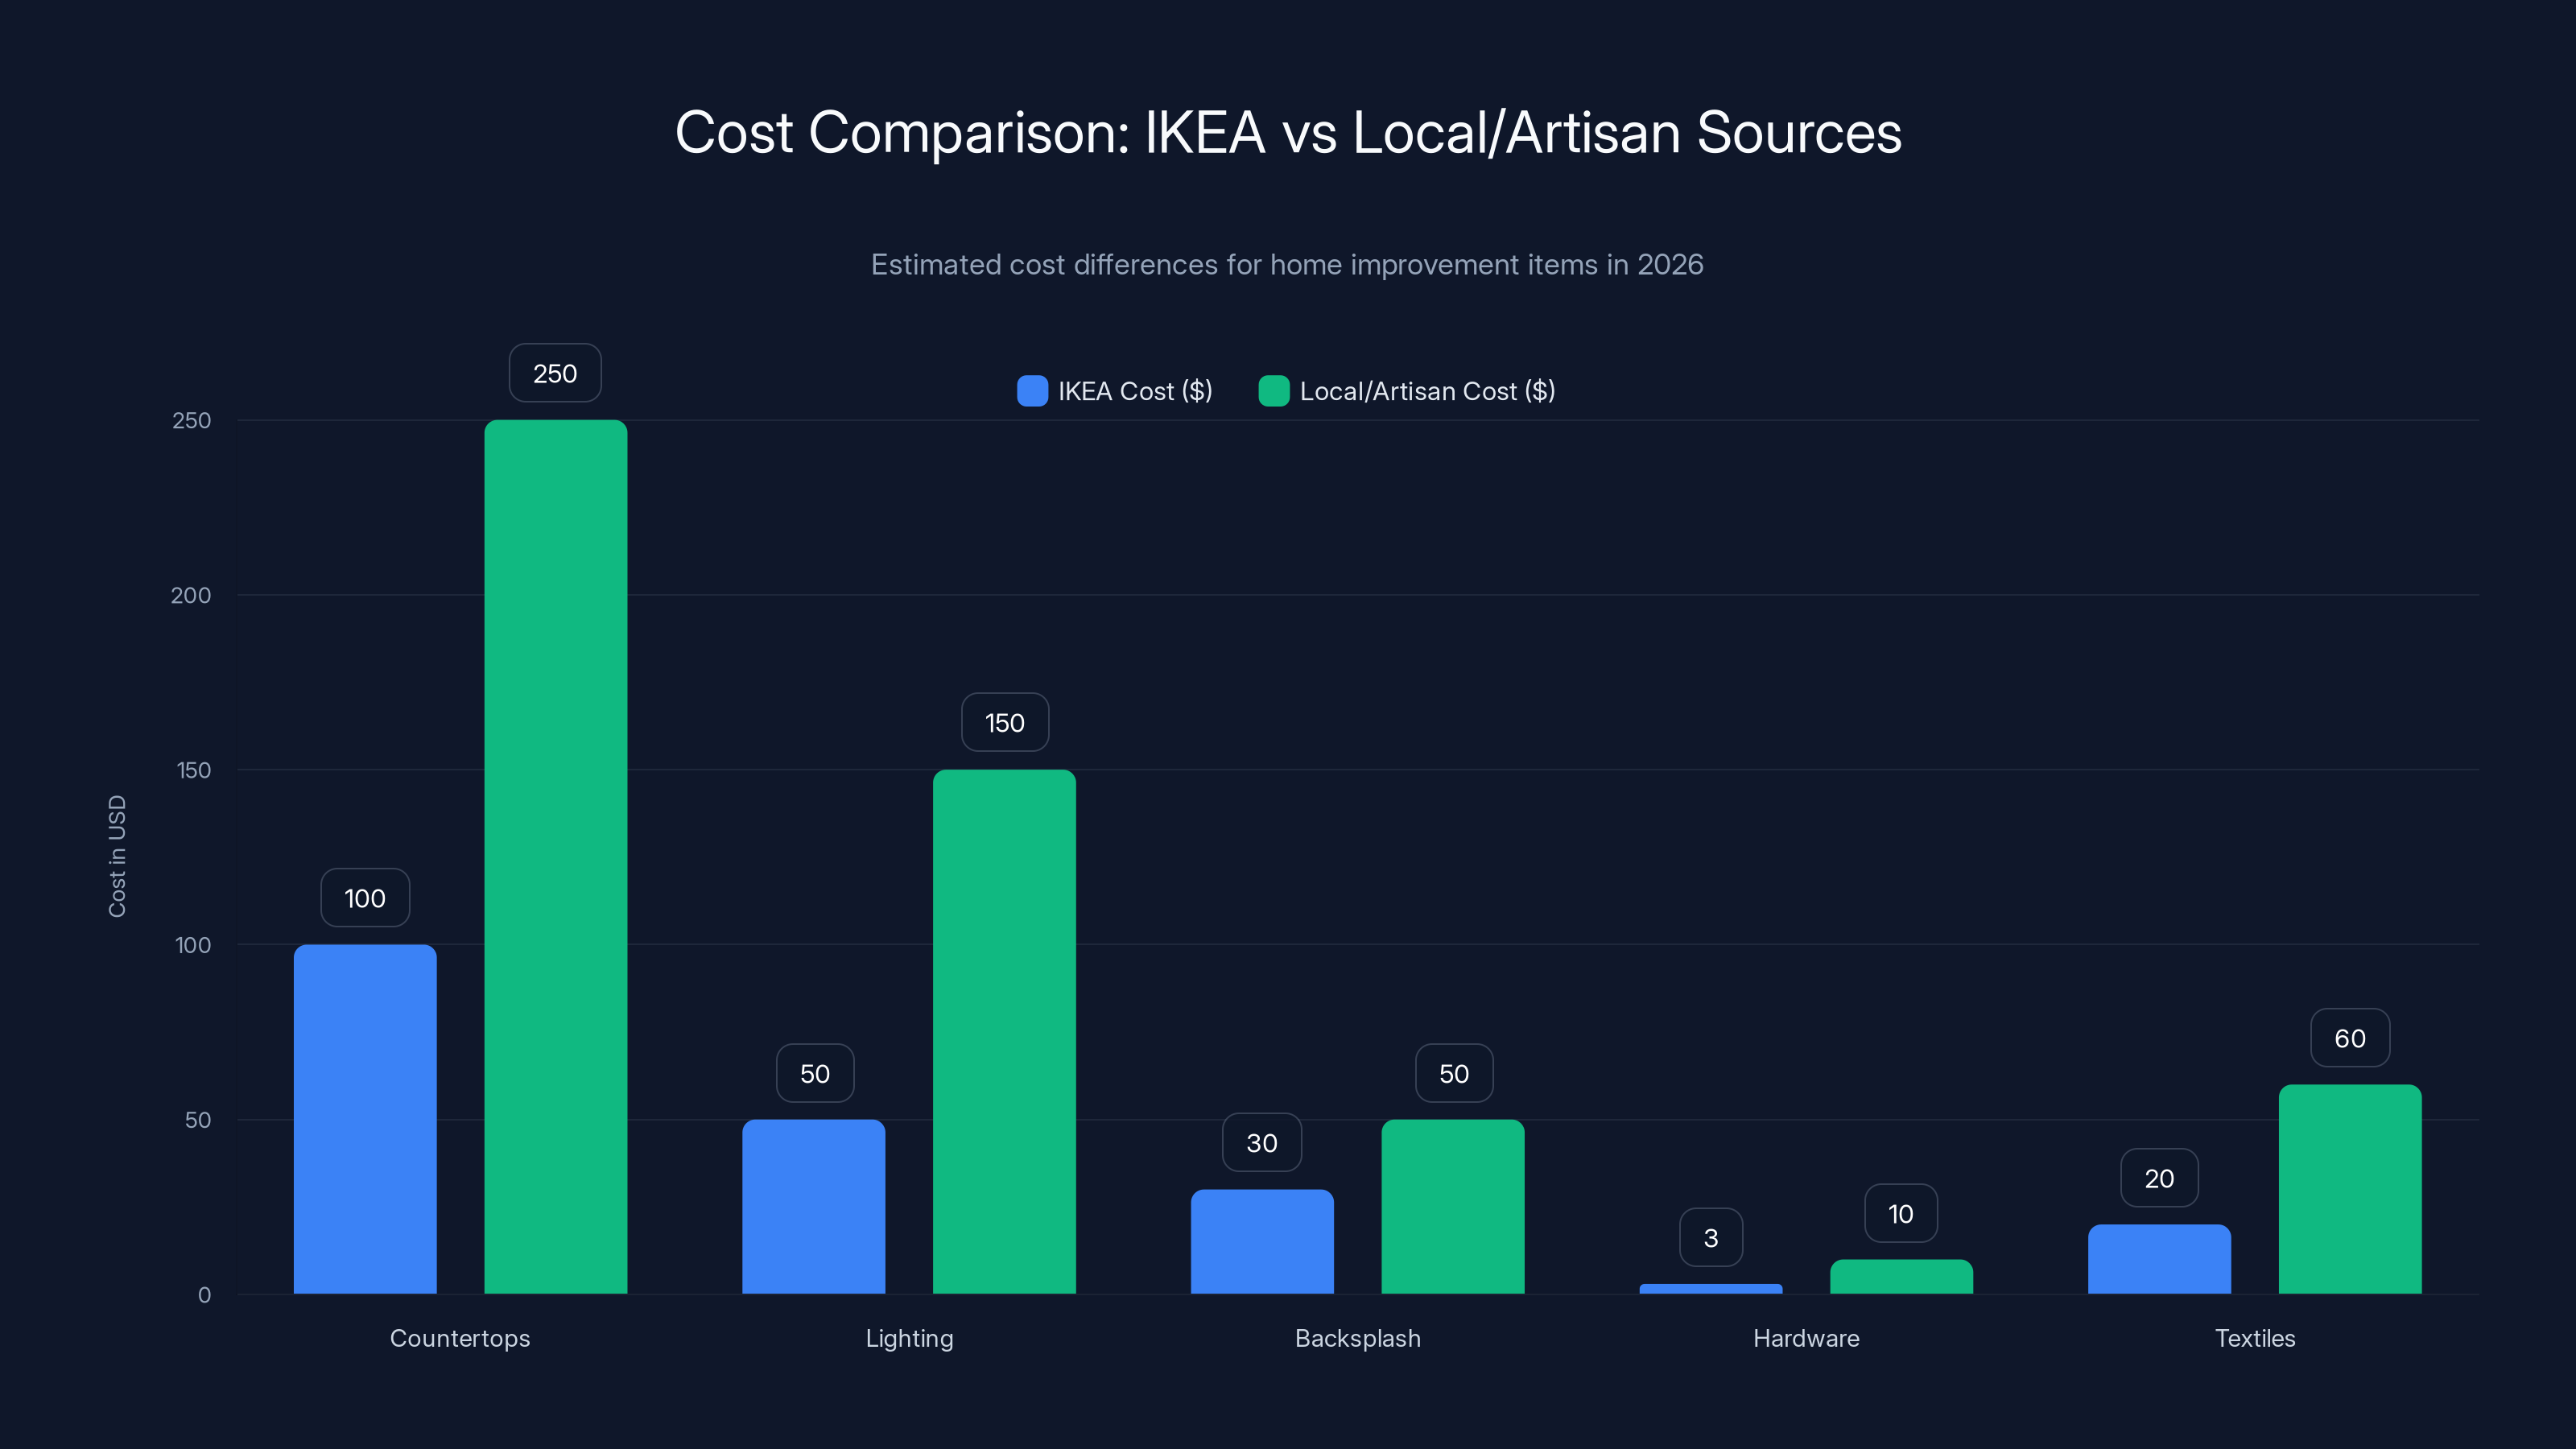Click the blue Backsplash IKEA bar
The width and height of the screenshot is (2576, 1449).
pyautogui.click(x=1262, y=1242)
